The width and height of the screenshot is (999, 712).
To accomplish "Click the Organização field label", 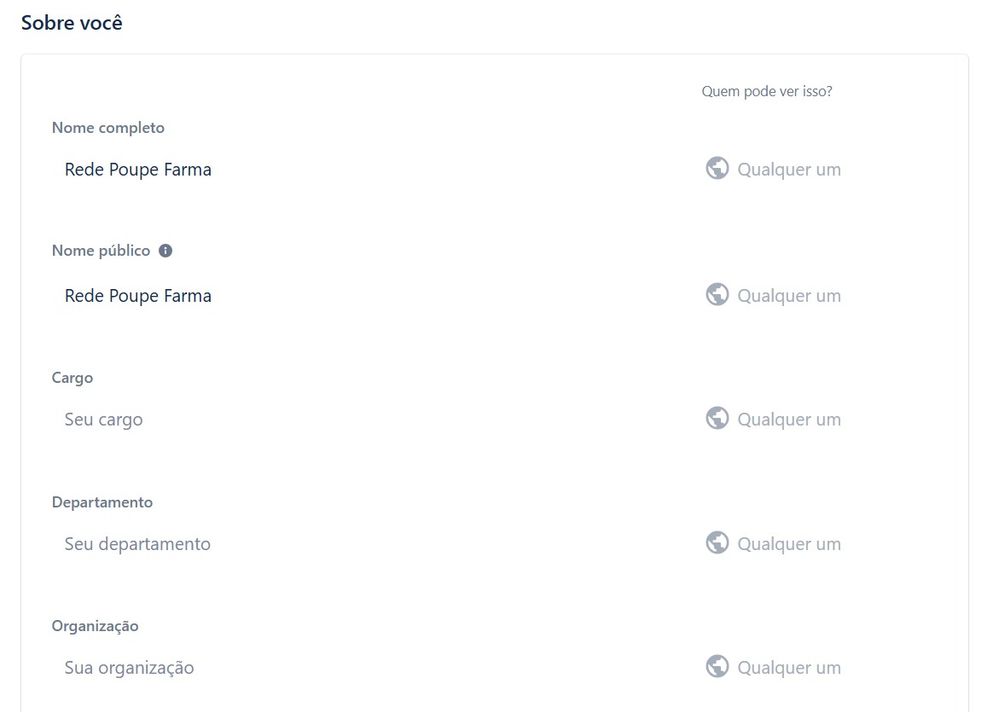I will (95, 626).
